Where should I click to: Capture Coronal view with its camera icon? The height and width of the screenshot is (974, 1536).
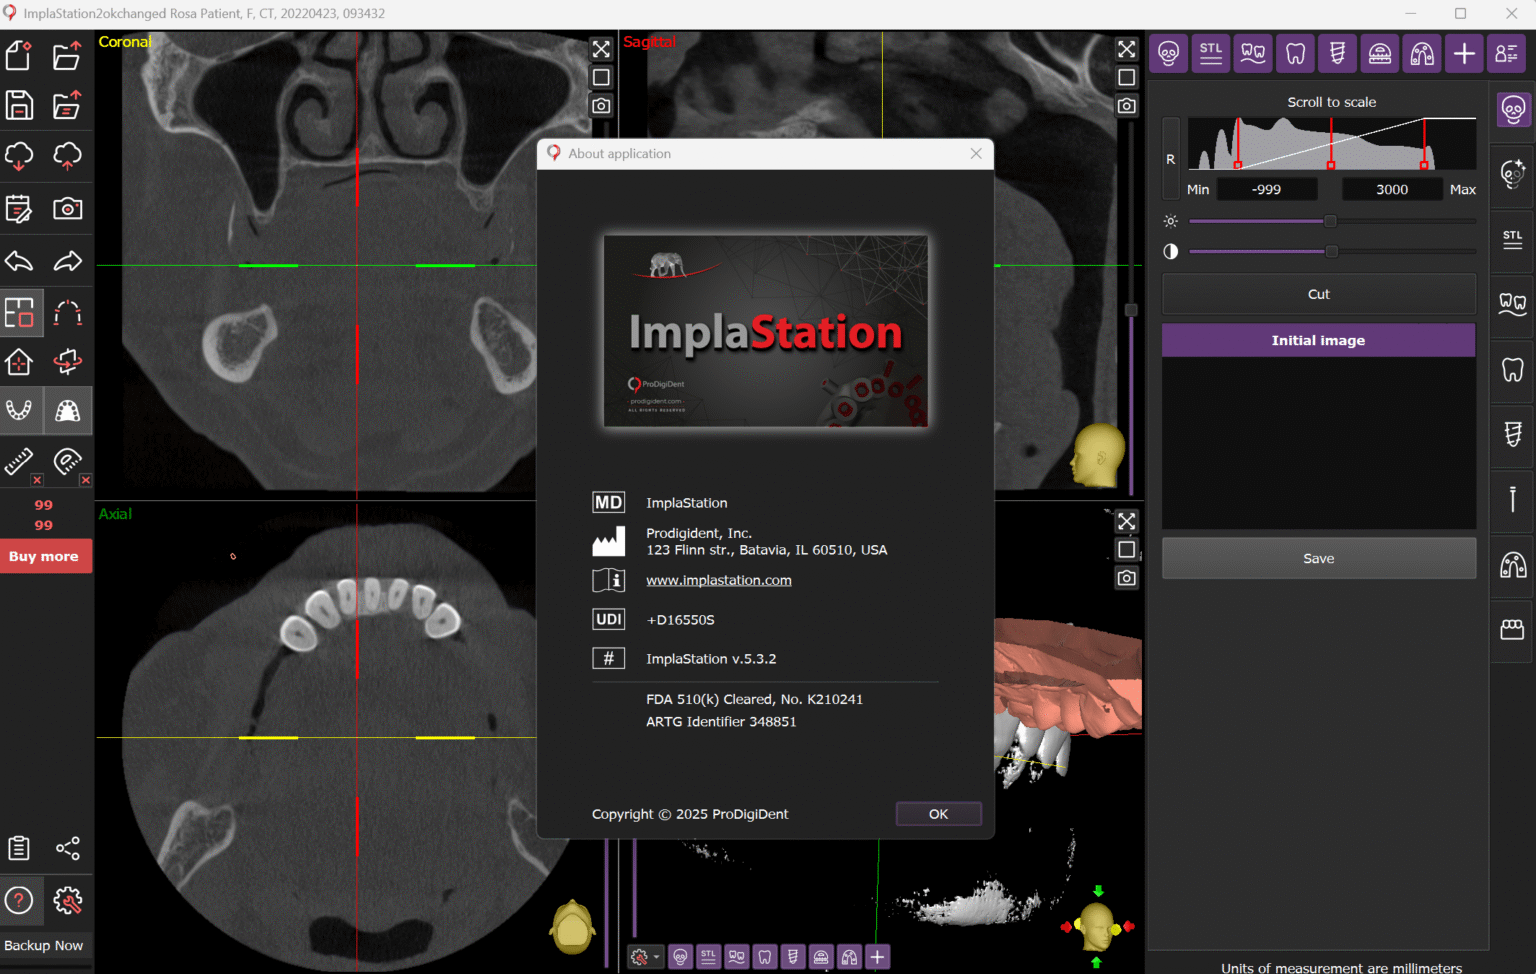[601, 105]
